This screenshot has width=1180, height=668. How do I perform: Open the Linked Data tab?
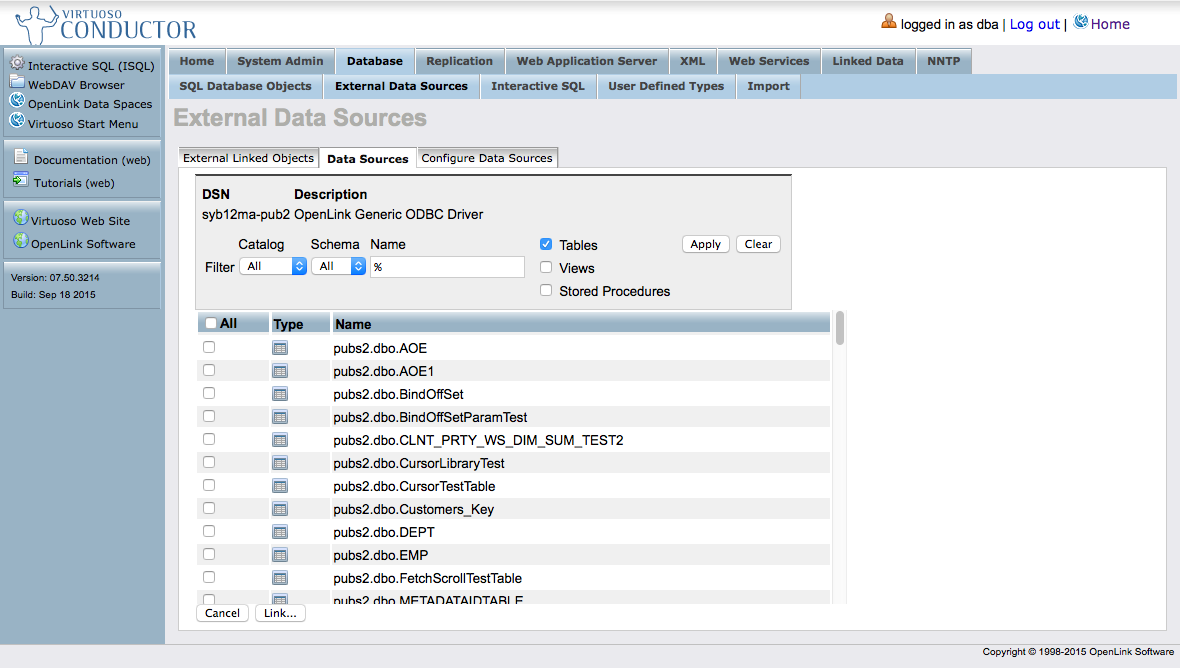tap(868, 61)
